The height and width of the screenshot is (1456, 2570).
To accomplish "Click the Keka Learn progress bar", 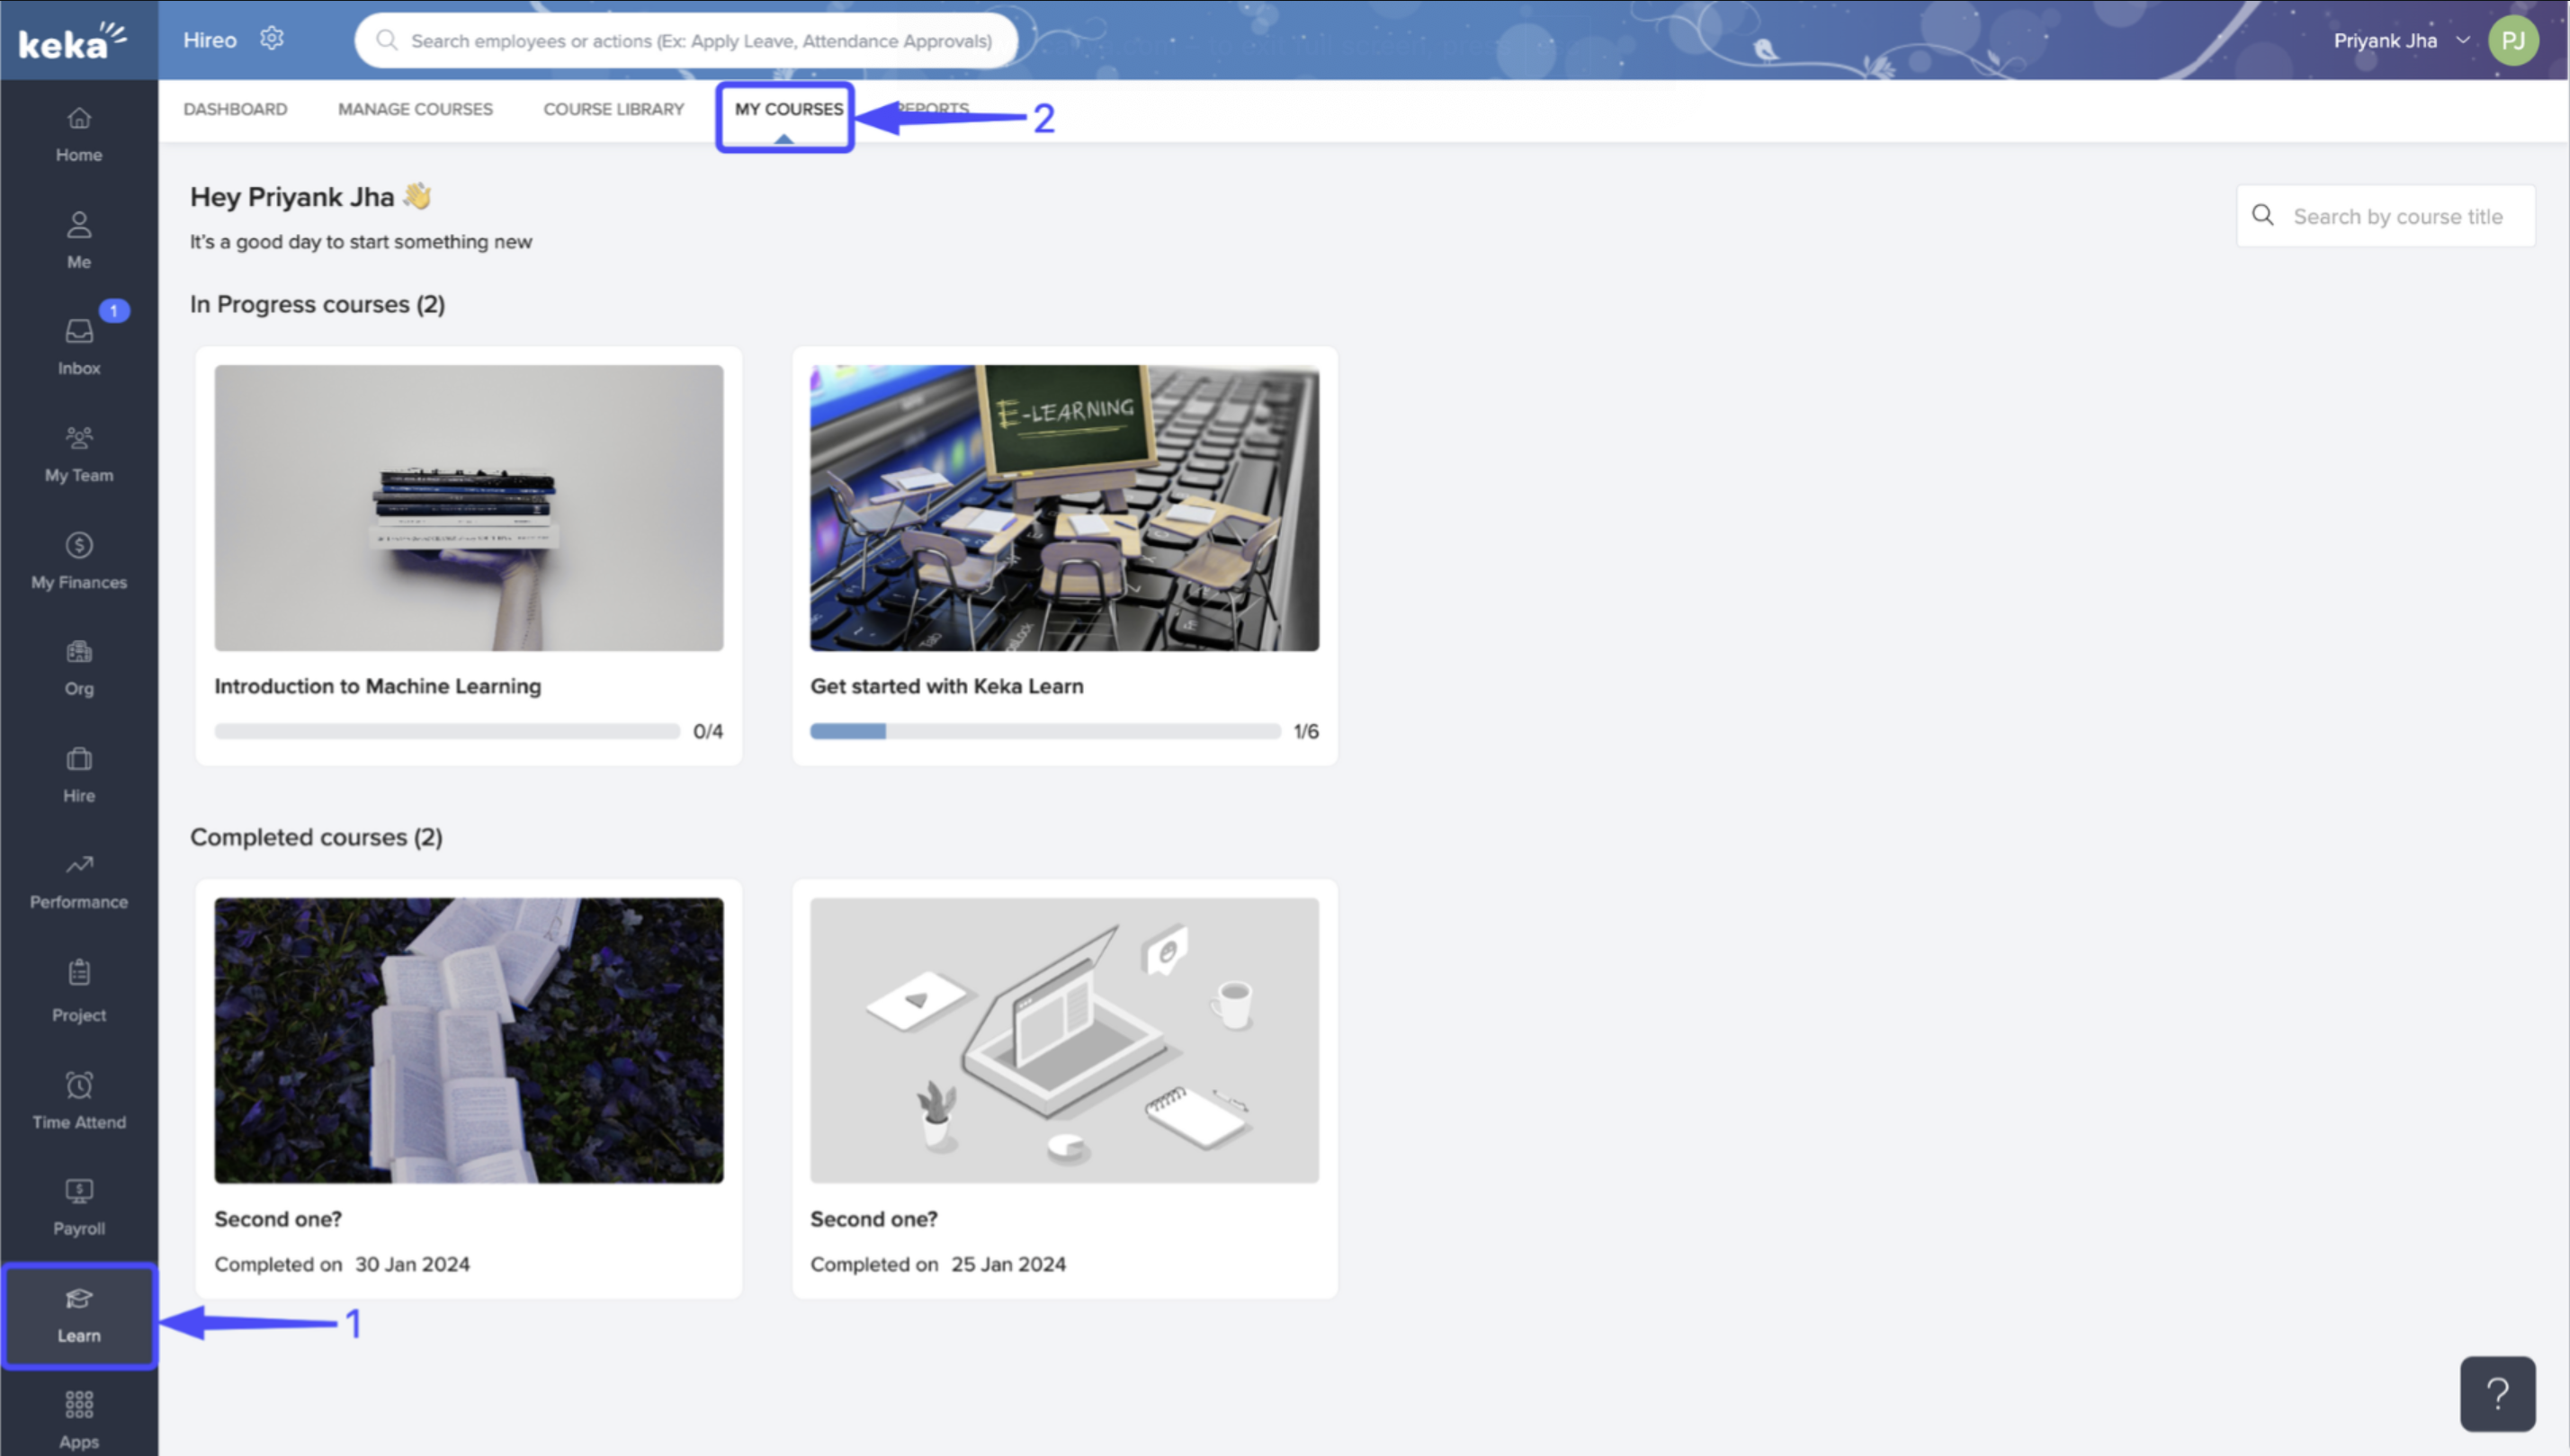I will tap(1044, 731).
